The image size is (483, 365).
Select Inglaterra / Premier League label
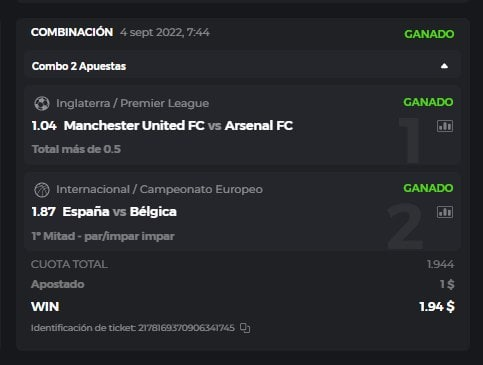(133, 103)
